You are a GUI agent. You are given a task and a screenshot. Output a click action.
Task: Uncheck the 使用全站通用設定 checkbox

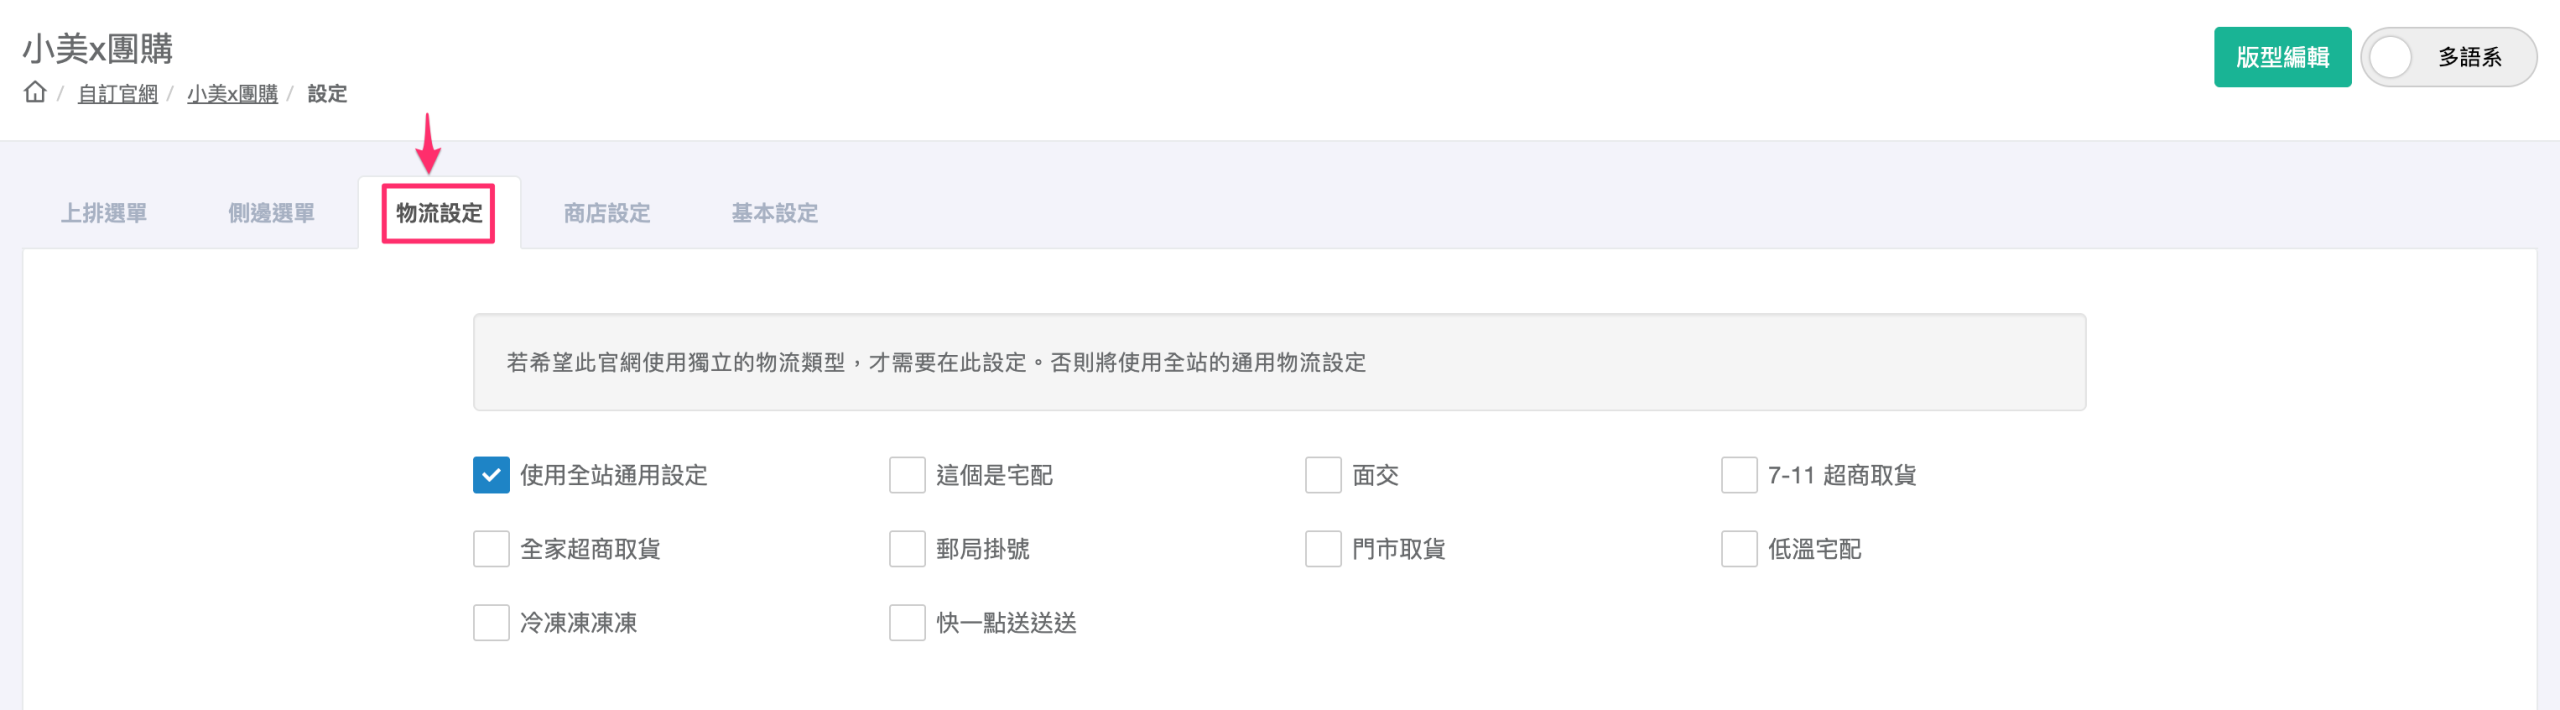(491, 475)
